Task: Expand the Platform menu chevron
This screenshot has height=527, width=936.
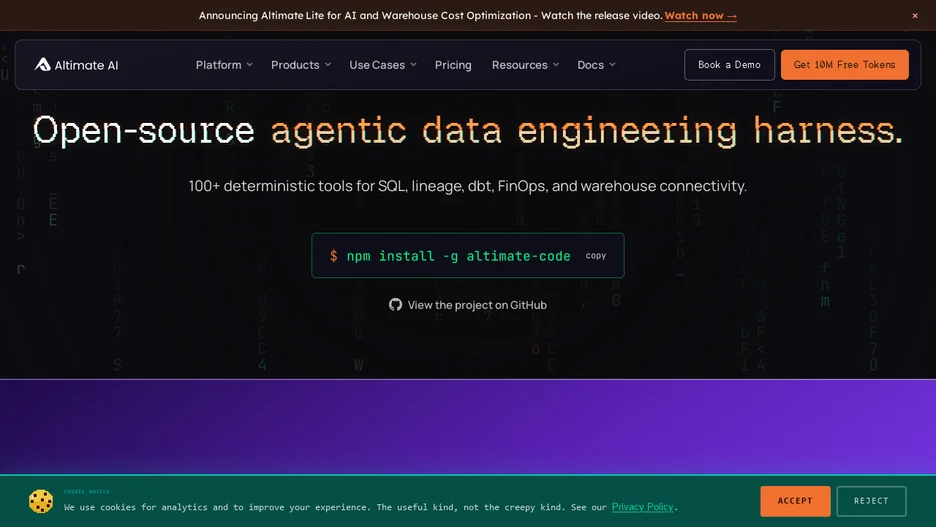Action: pyautogui.click(x=250, y=64)
